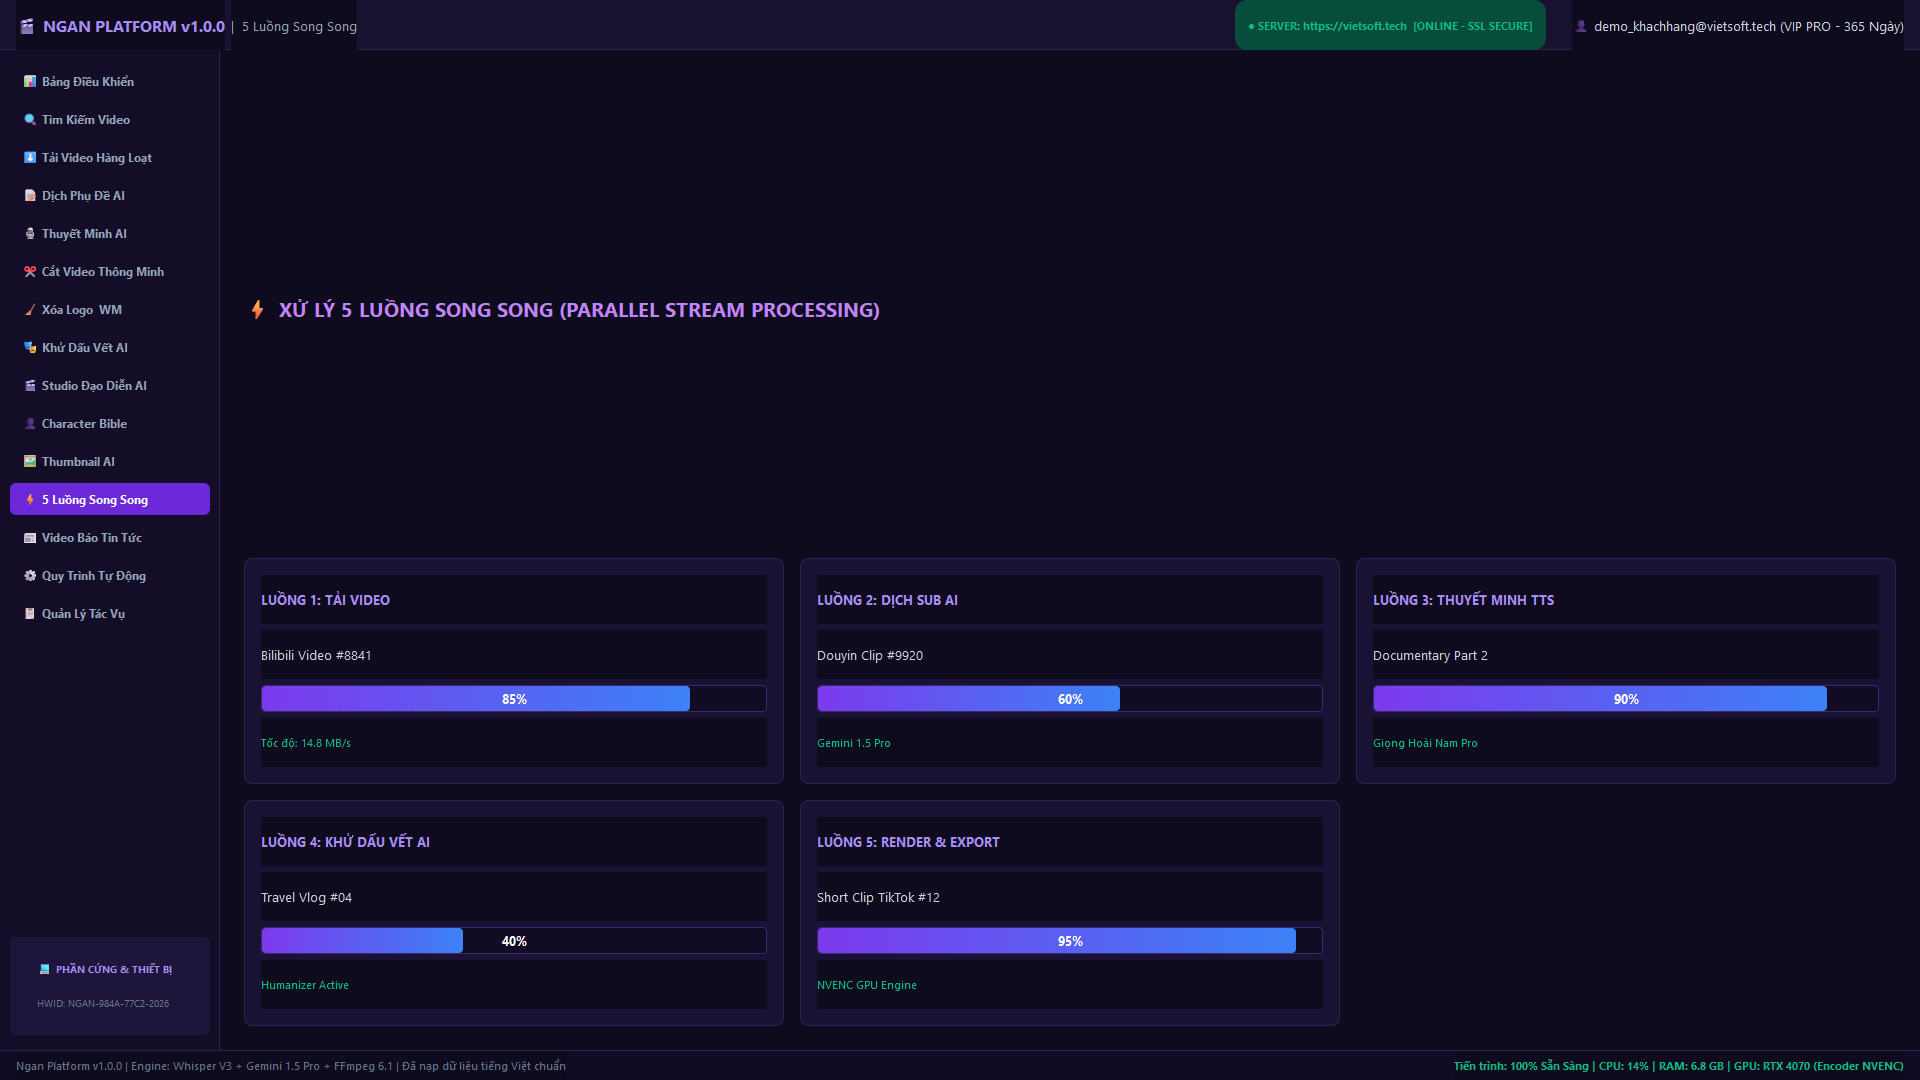Click the Video Báo Tin Tức newspaper icon
The image size is (1920, 1080).
coord(30,538)
